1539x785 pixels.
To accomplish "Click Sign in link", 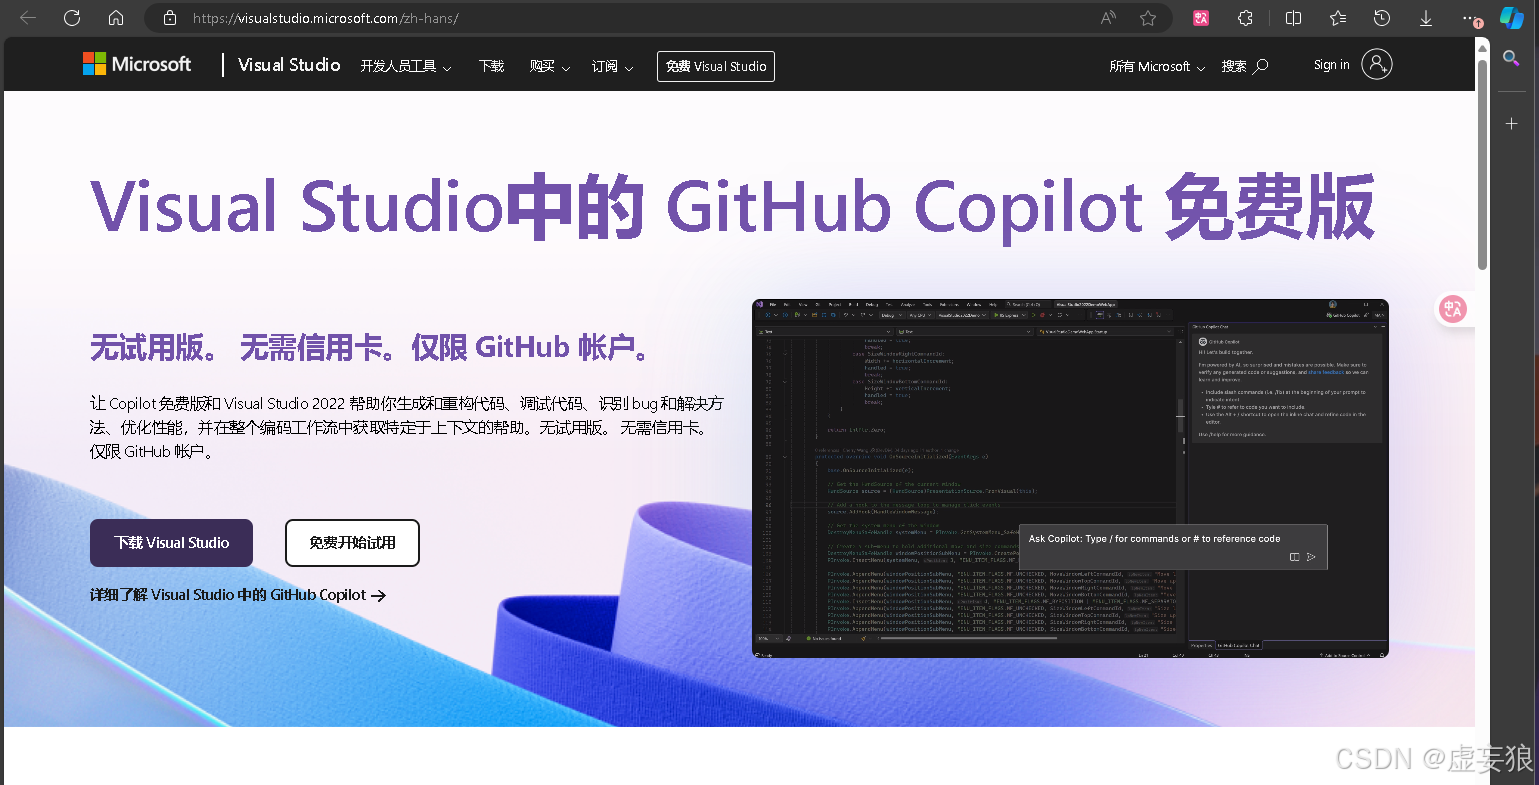I will (x=1331, y=65).
